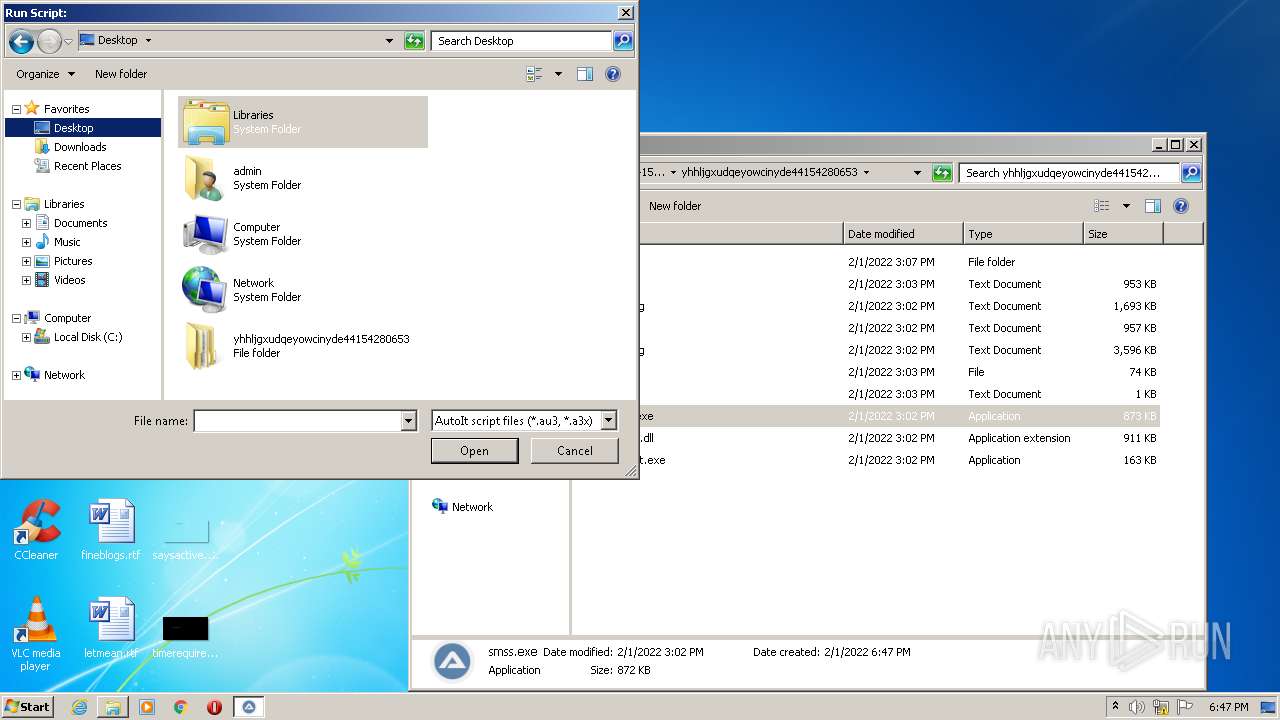This screenshot has height=720, width=1280.
Task: Open view options dropdown arrow in Run Script dialog
Action: pyautogui.click(x=558, y=74)
